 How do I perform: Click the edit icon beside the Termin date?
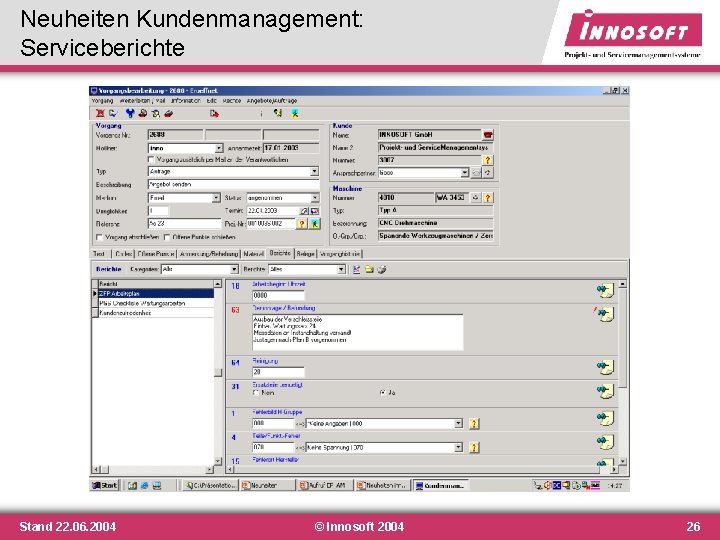click(x=304, y=211)
